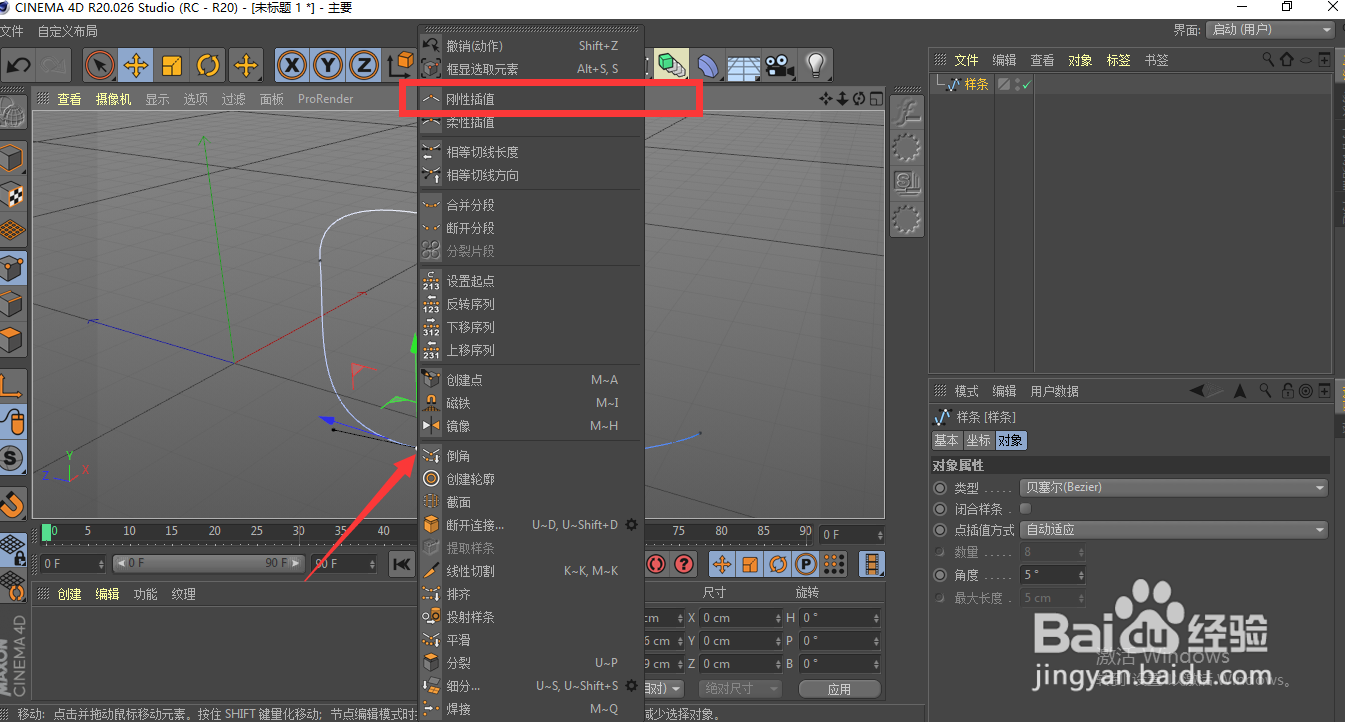Click the viewport maximize toggle icon
The width and height of the screenshot is (1345, 722).
[876, 99]
